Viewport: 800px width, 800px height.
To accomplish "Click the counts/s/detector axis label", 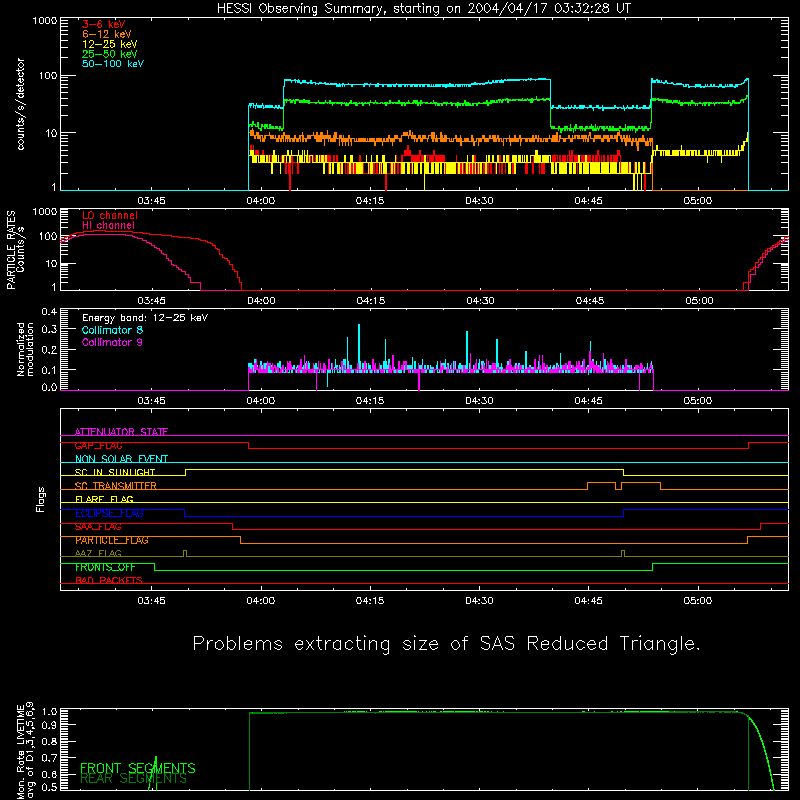I will point(21,104).
